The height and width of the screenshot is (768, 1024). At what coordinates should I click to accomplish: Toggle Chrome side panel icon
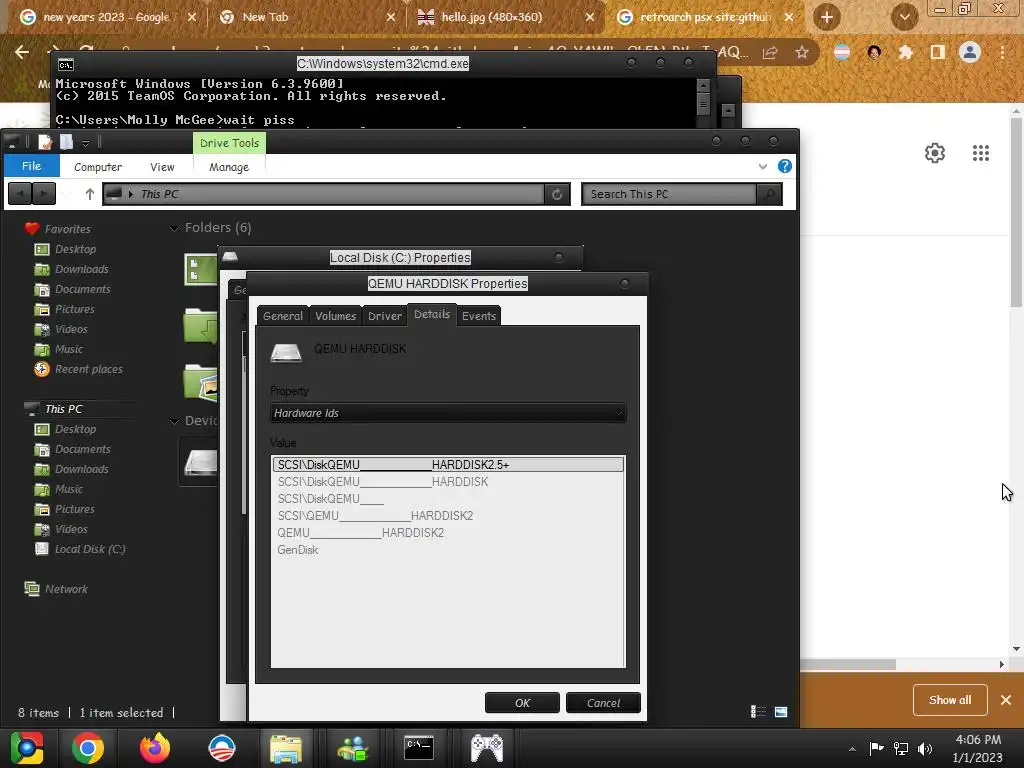pos(938,52)
